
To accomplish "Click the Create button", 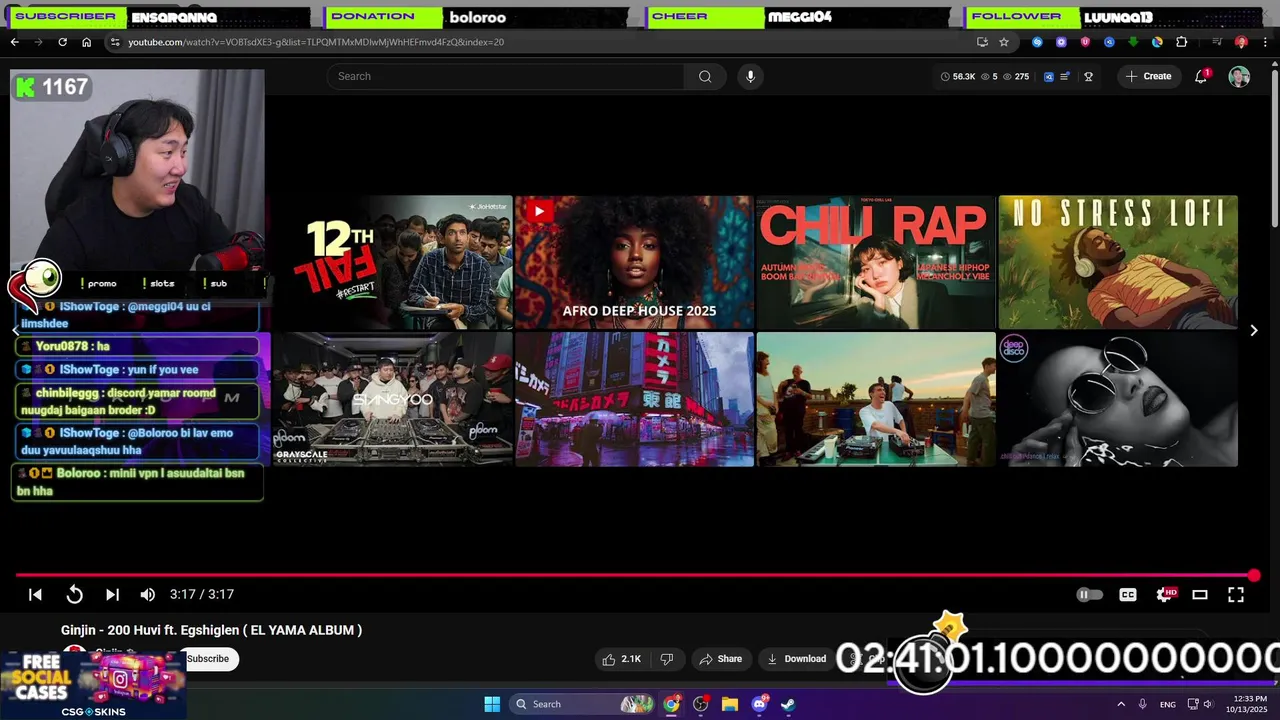I will click(x=1148, y=76).
